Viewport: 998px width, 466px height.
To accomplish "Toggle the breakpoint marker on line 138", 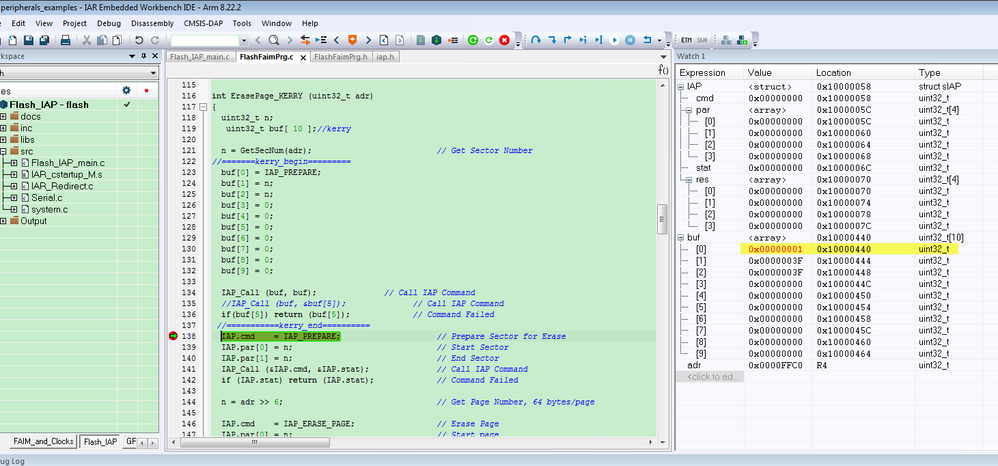I will (174, 337).
